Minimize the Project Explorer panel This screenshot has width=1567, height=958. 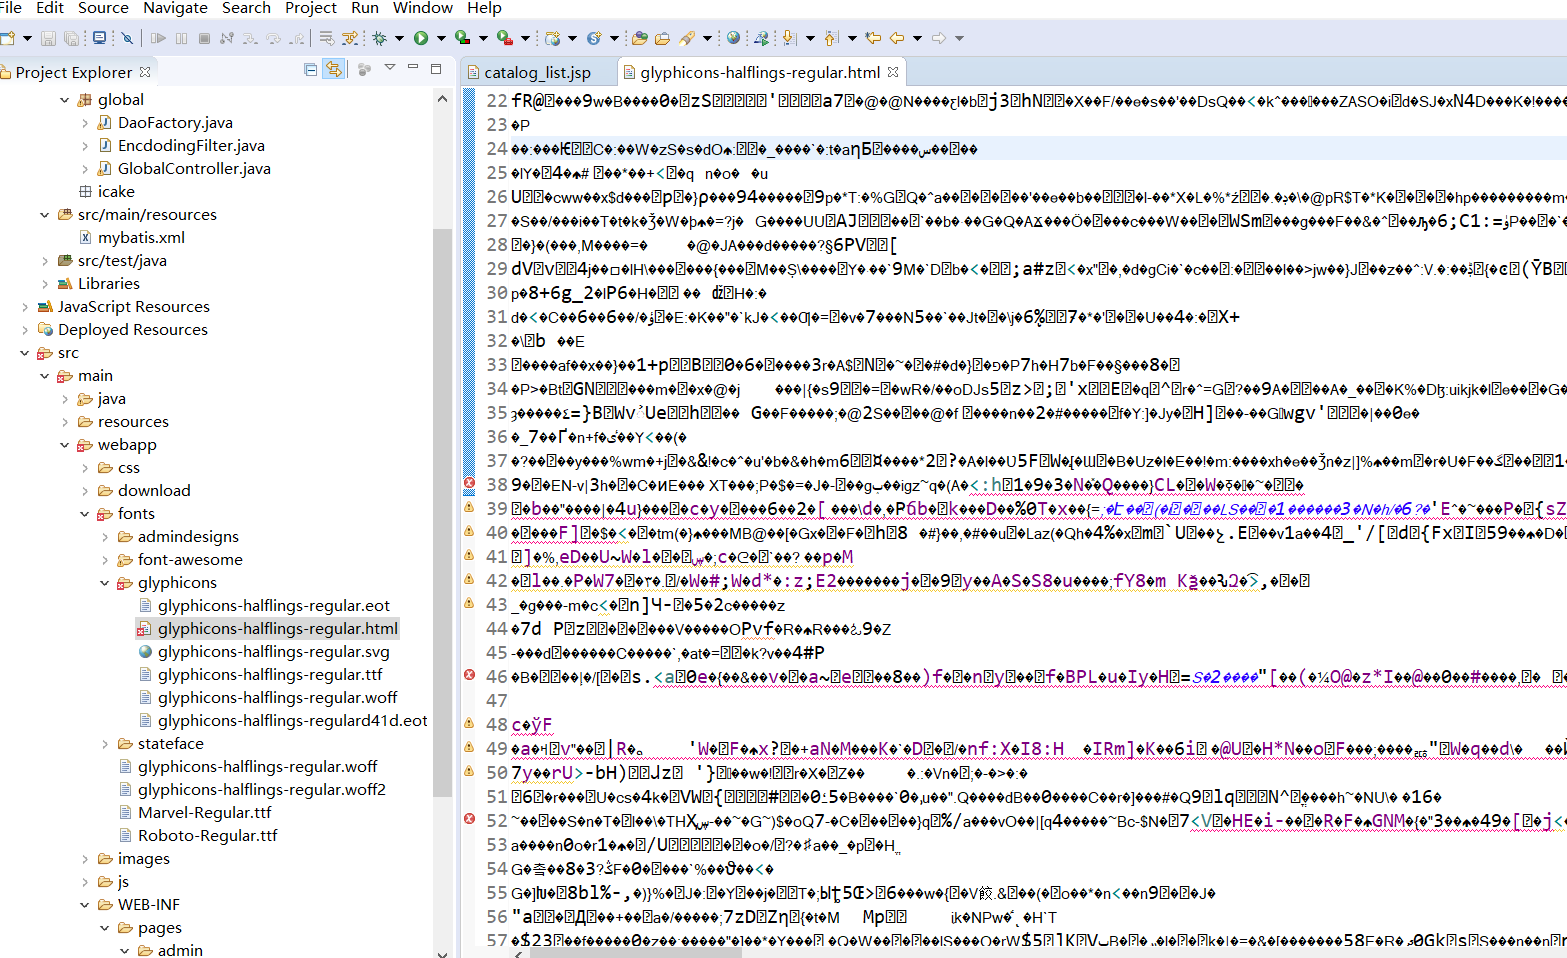click(x=413, y=68)
